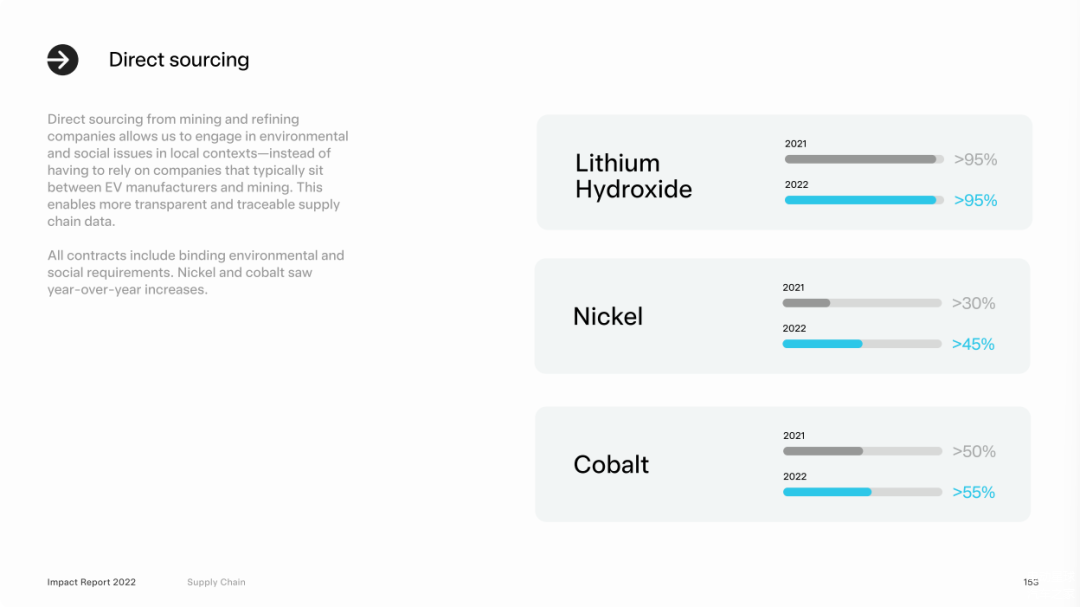
Task: Select the Nickel 2021 gray progress bar
Action: pyautogui.click(x=861, y=303)
